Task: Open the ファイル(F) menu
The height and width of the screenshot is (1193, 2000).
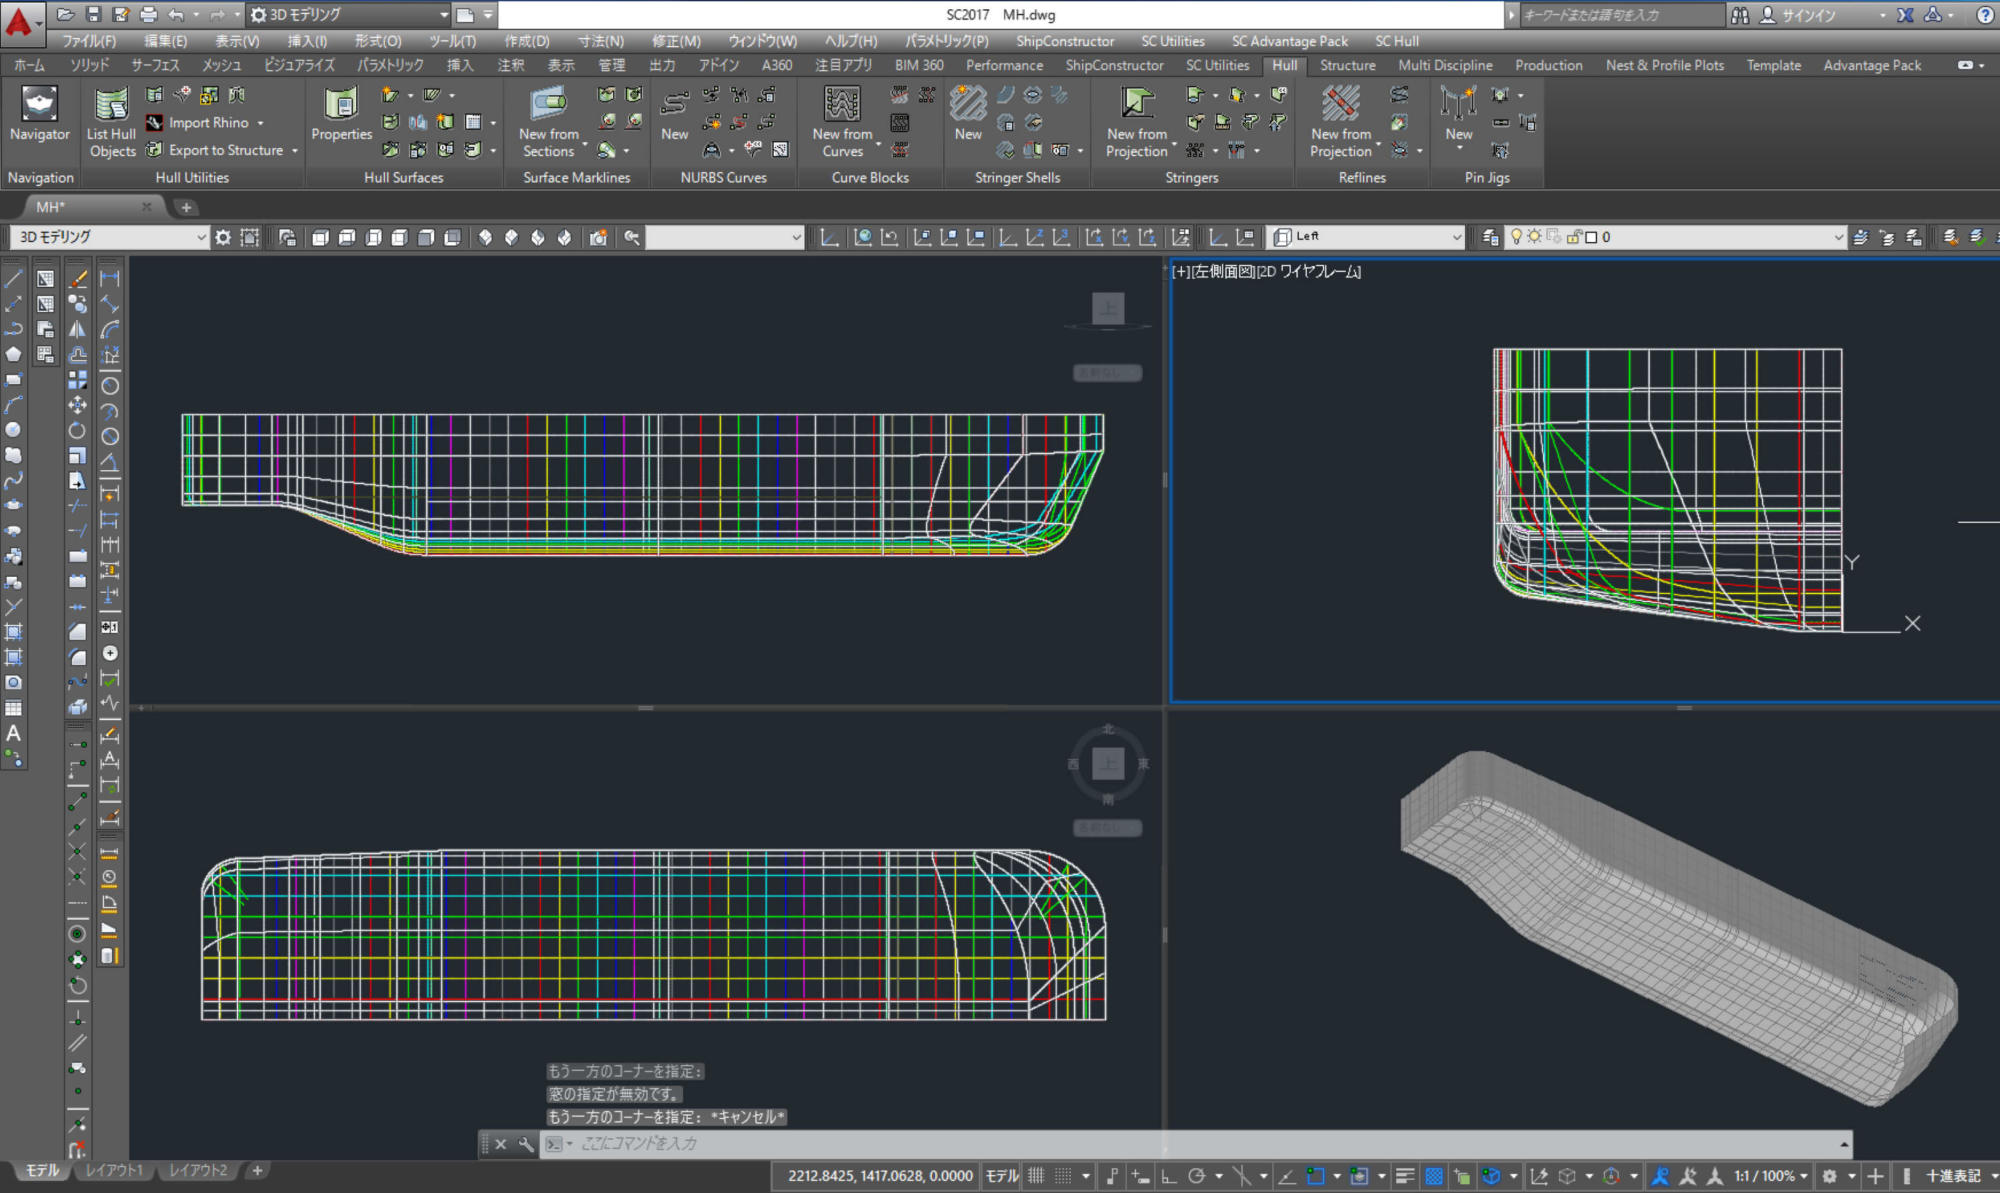Action: pyautogui.click(x=91, y=41)
